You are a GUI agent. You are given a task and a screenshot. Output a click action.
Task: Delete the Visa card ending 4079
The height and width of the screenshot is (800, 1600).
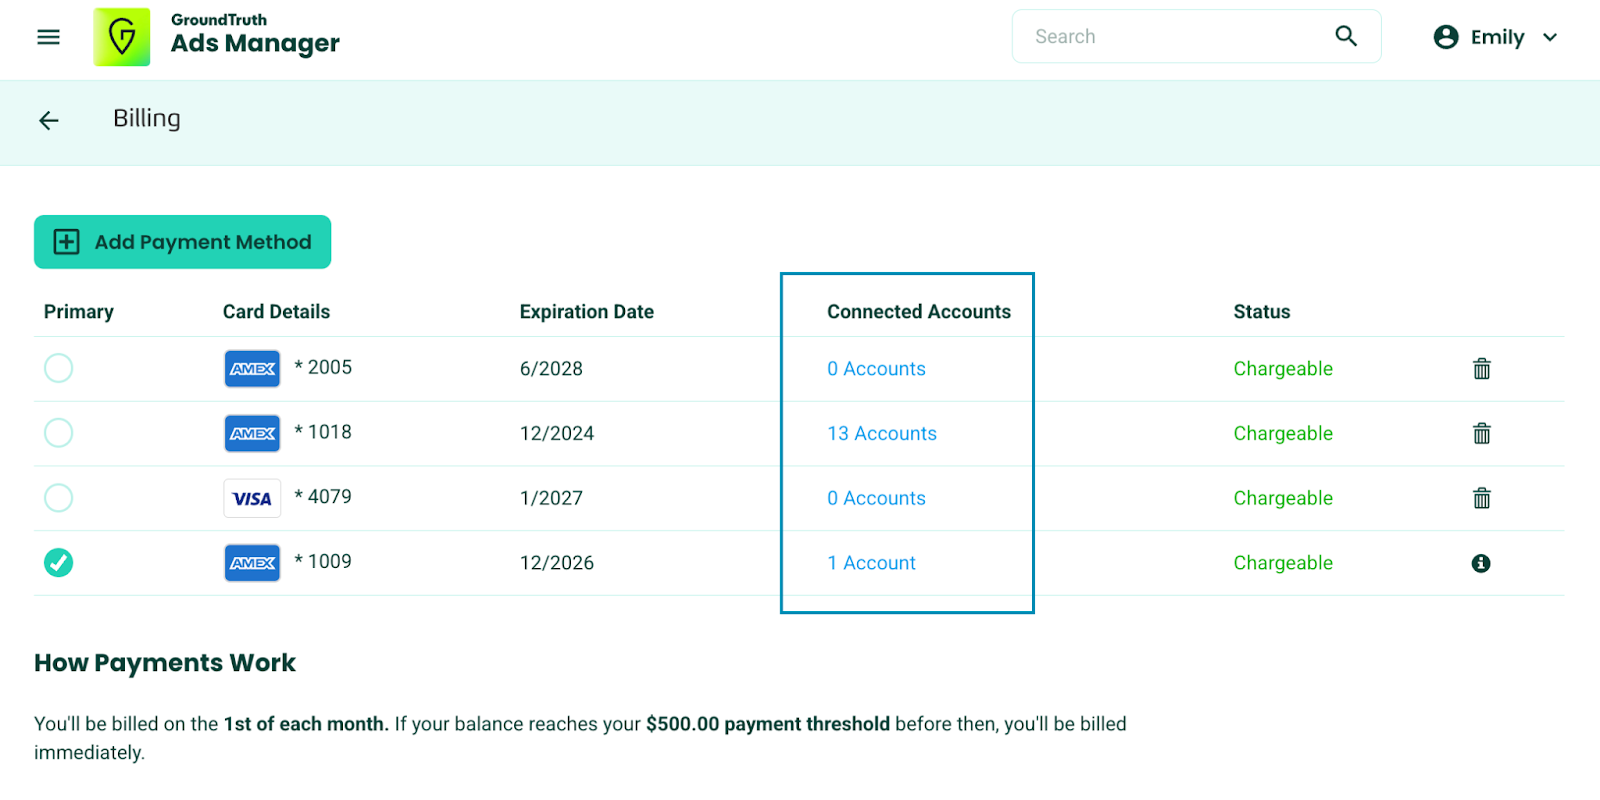pos(1481,498)
